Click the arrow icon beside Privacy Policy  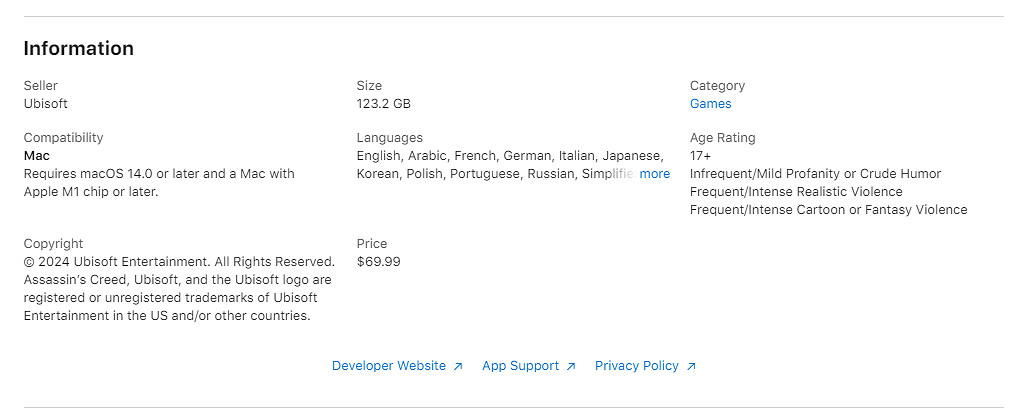click(691, 367)
